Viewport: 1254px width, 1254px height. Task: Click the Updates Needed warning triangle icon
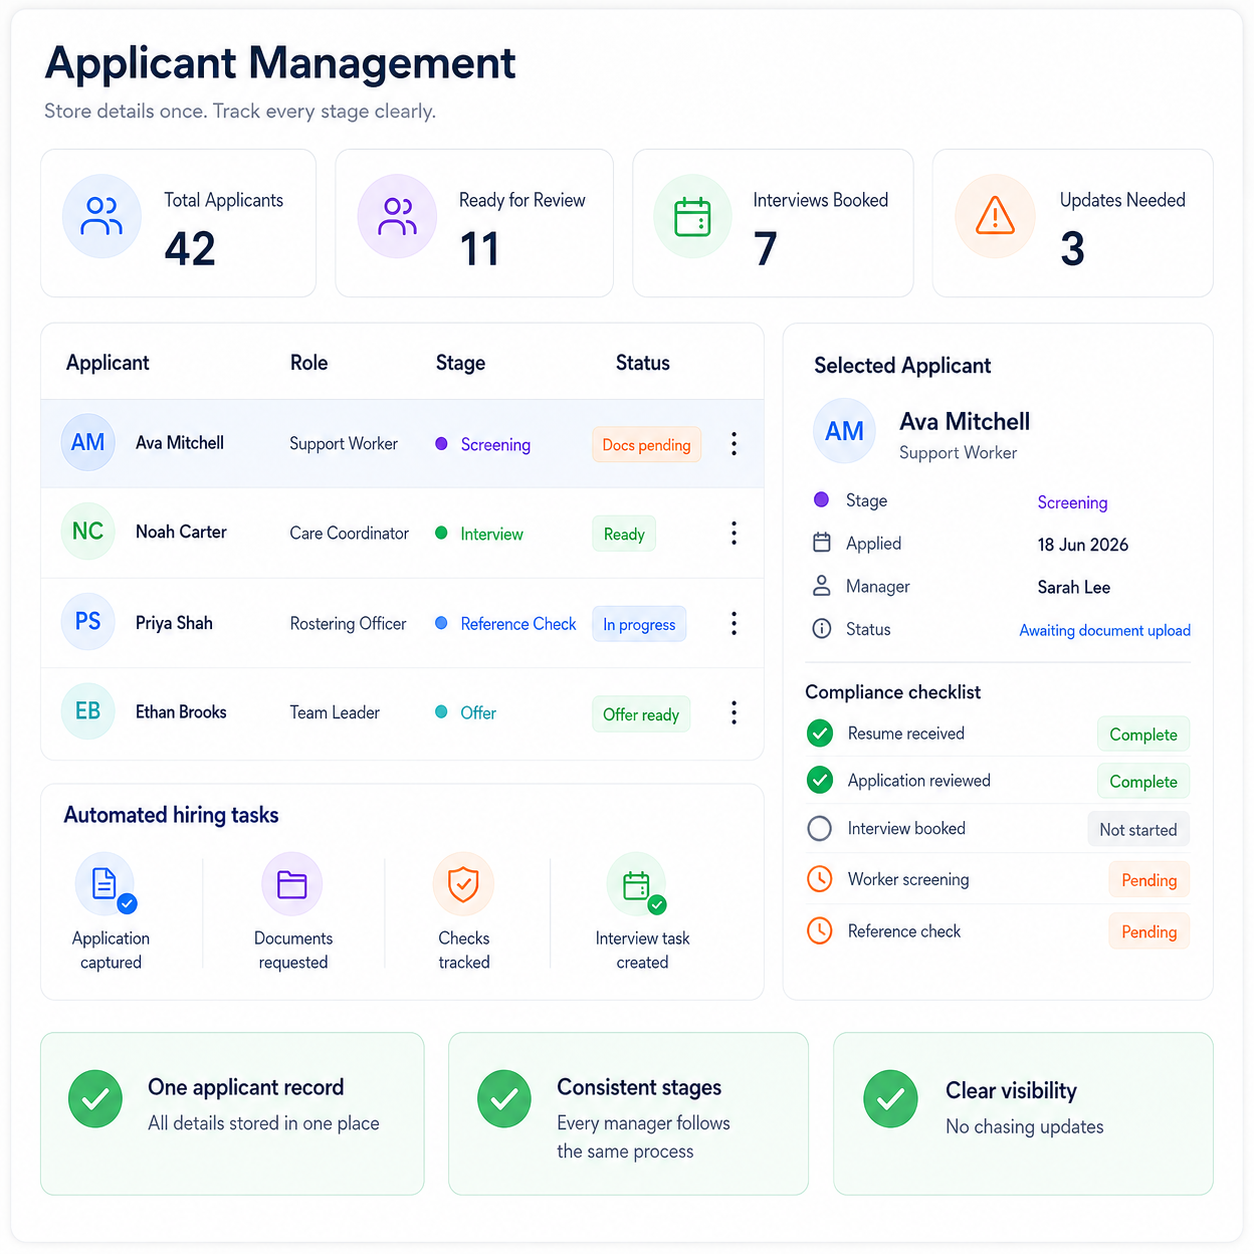pos(995,216)
